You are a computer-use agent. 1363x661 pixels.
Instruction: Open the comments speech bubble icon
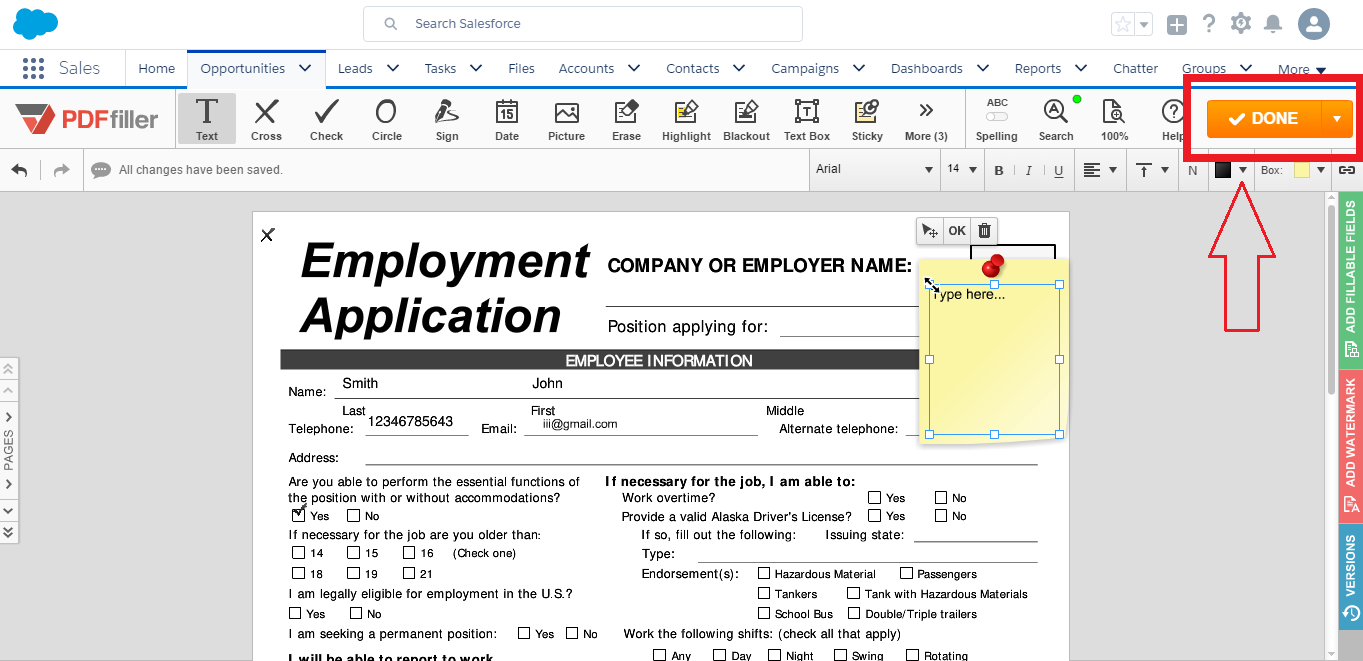(101, 170)
